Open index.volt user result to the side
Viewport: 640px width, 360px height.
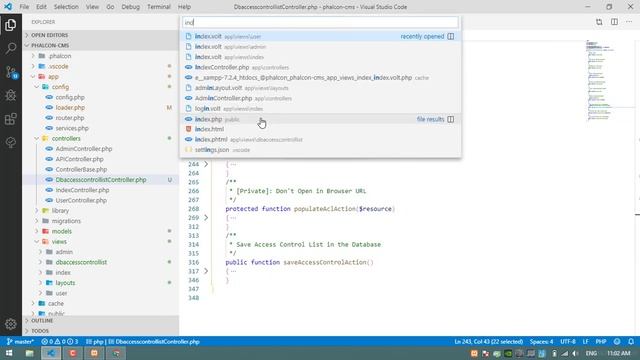(x=451, y=36)
